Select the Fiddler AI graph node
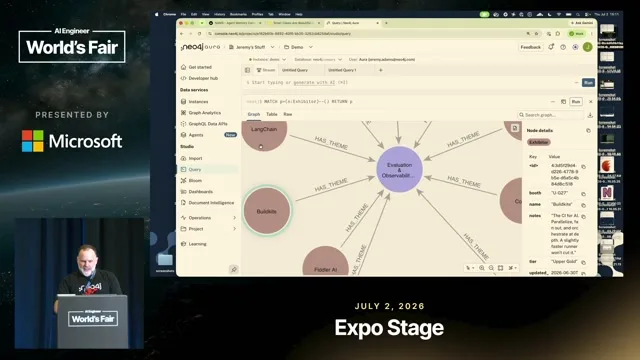 [325, 261]
